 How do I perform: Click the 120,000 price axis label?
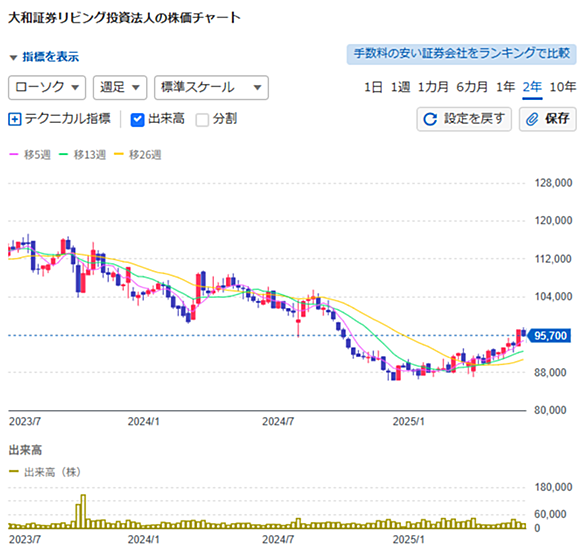tap(553, 220)
